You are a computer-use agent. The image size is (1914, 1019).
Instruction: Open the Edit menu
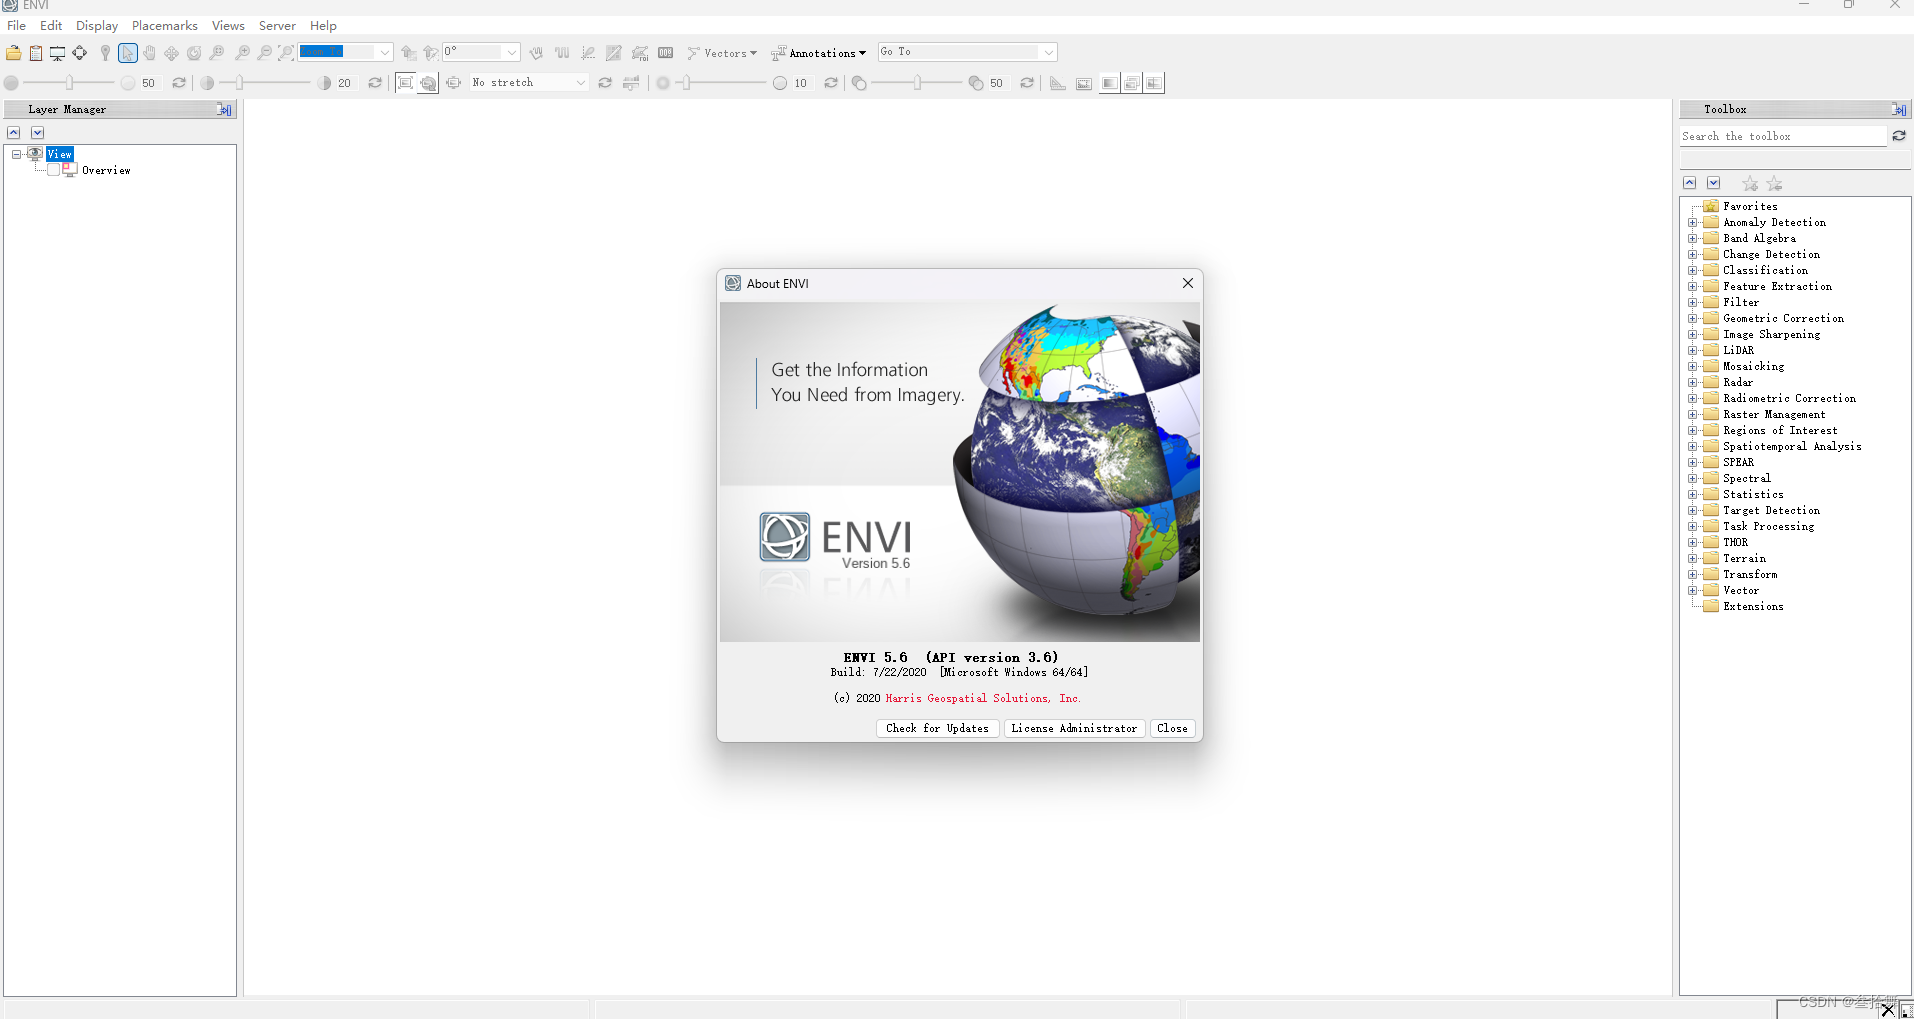51,25
